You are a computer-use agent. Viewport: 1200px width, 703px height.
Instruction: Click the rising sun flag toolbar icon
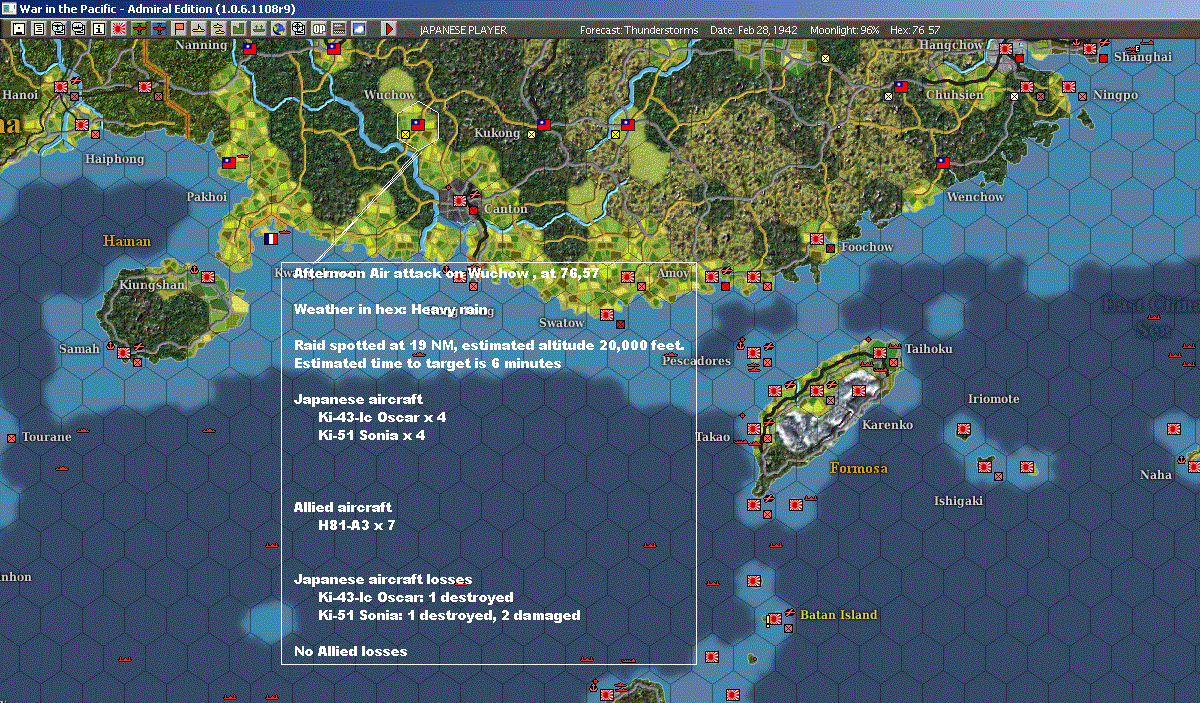tap(119, 29)
